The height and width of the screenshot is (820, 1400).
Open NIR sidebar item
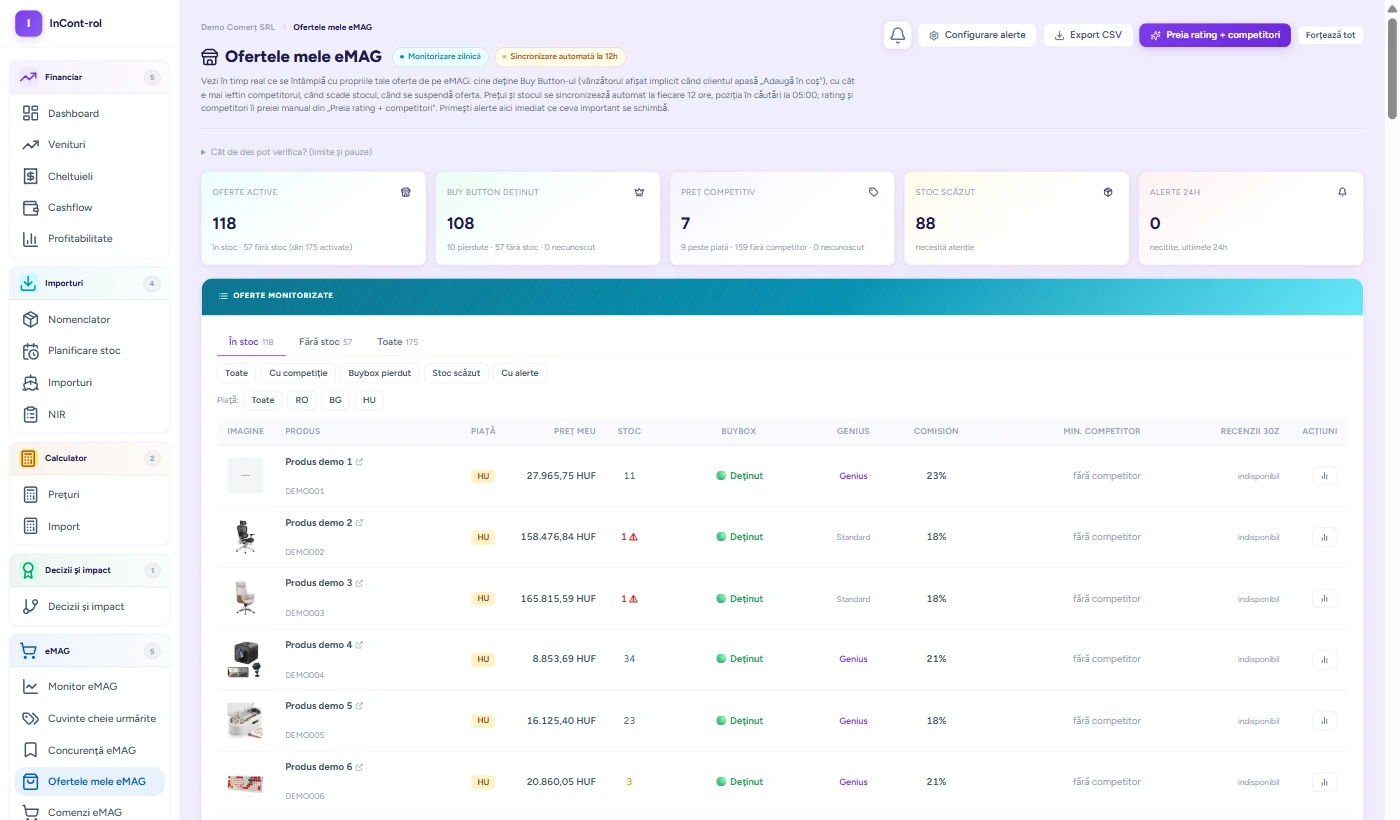(89, 414)
